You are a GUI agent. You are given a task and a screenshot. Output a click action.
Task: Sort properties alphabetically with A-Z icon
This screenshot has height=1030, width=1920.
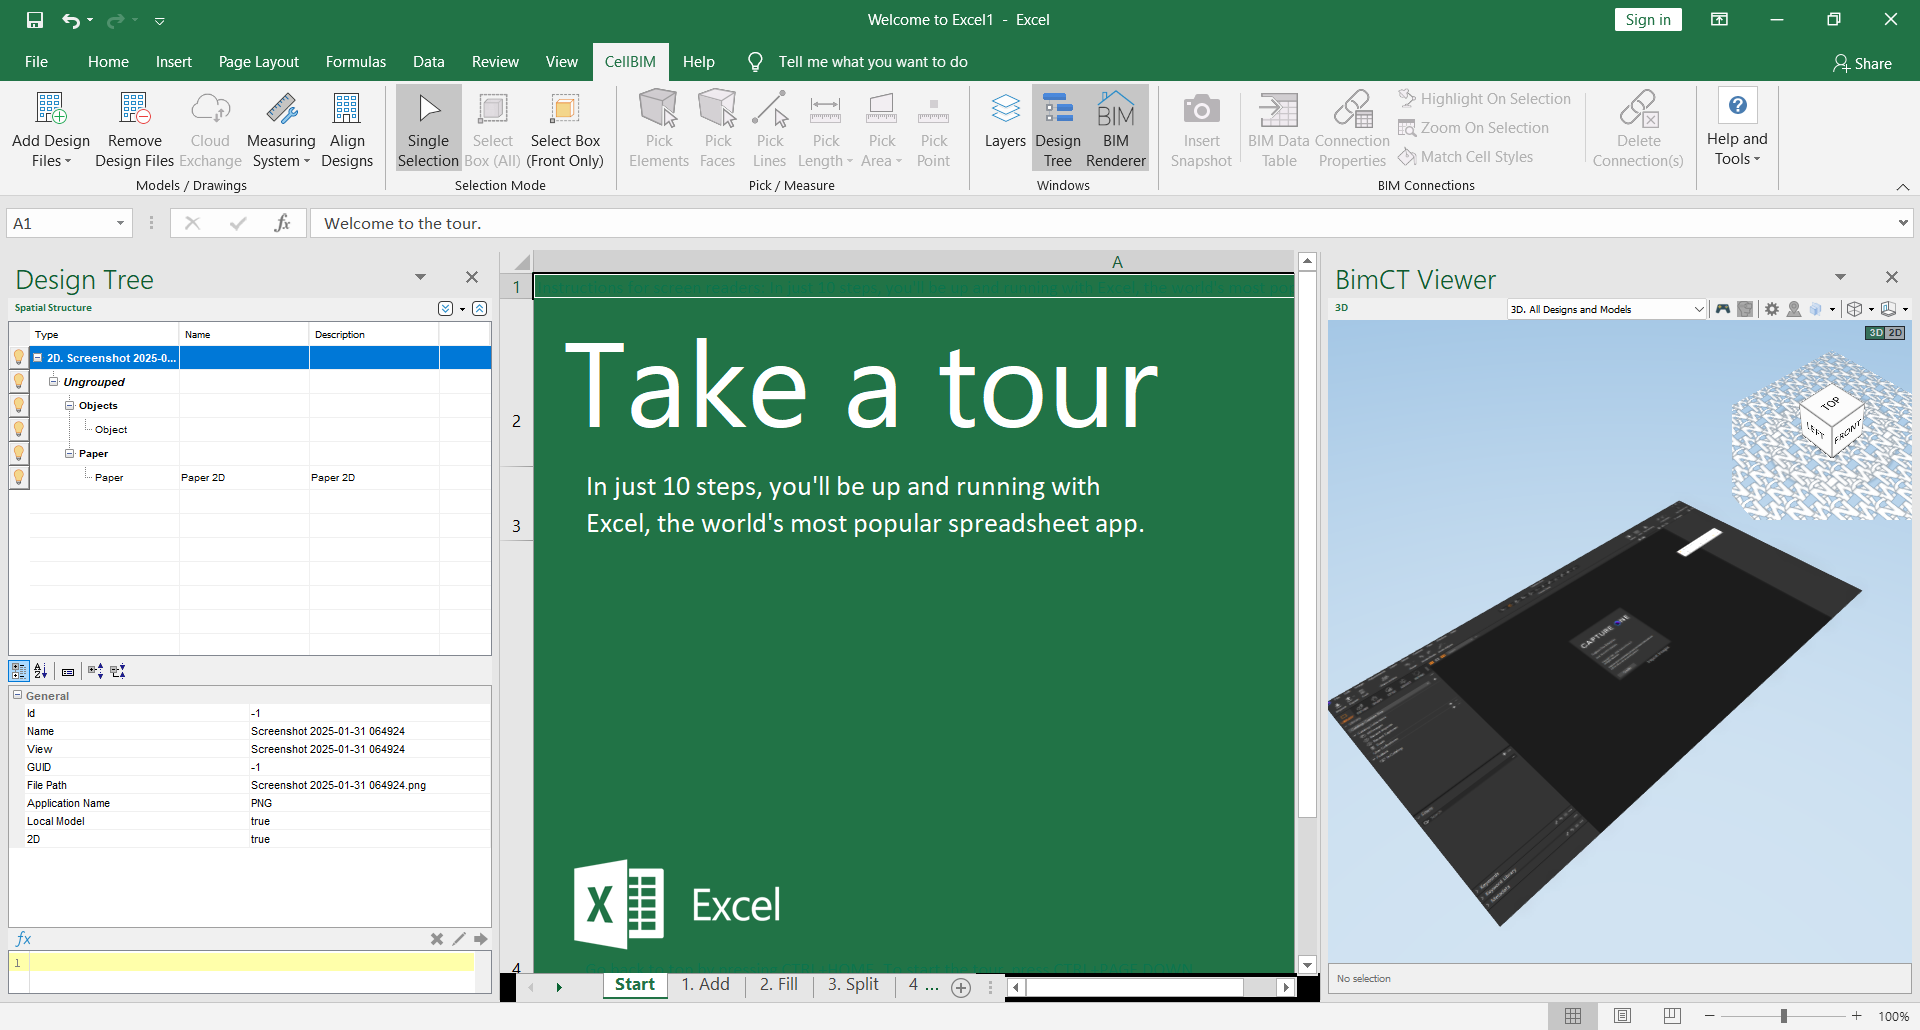(x=41, y=671)
